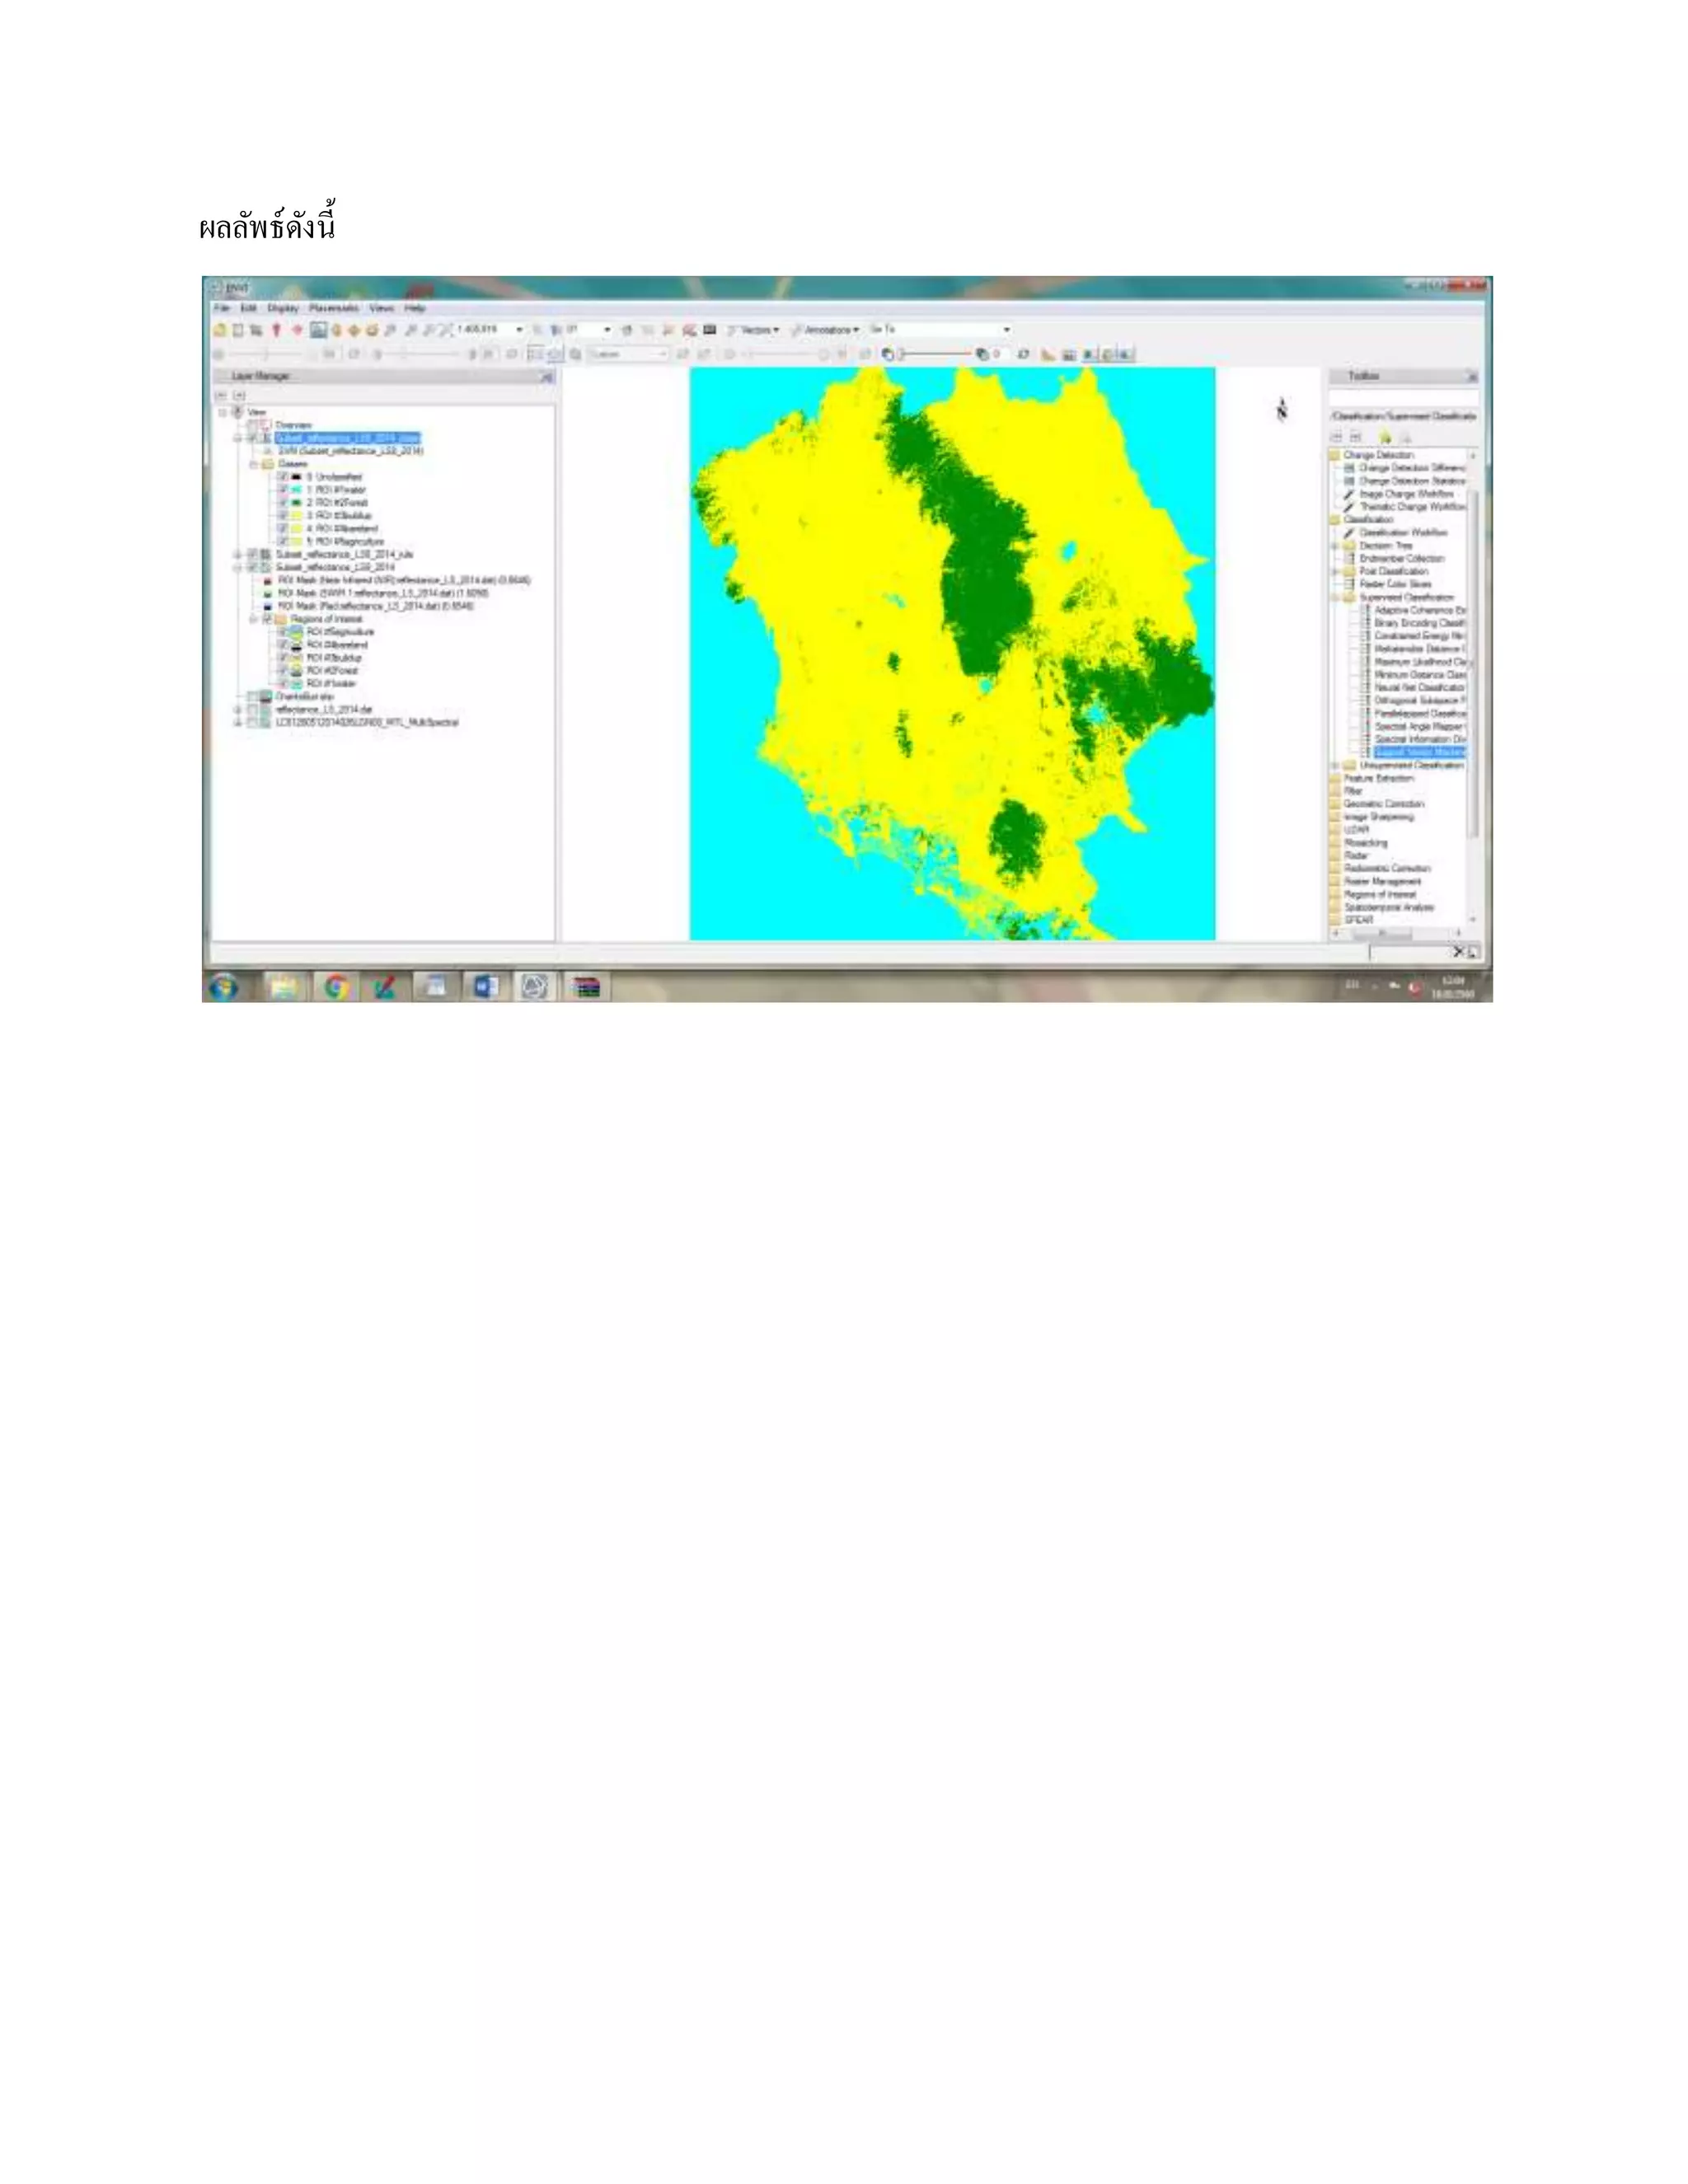Image resolution: width=1688 pixels, height=2184 pixels.
Task: Click the Chrome icon in the taskbar
Action: tap(336, 987)
